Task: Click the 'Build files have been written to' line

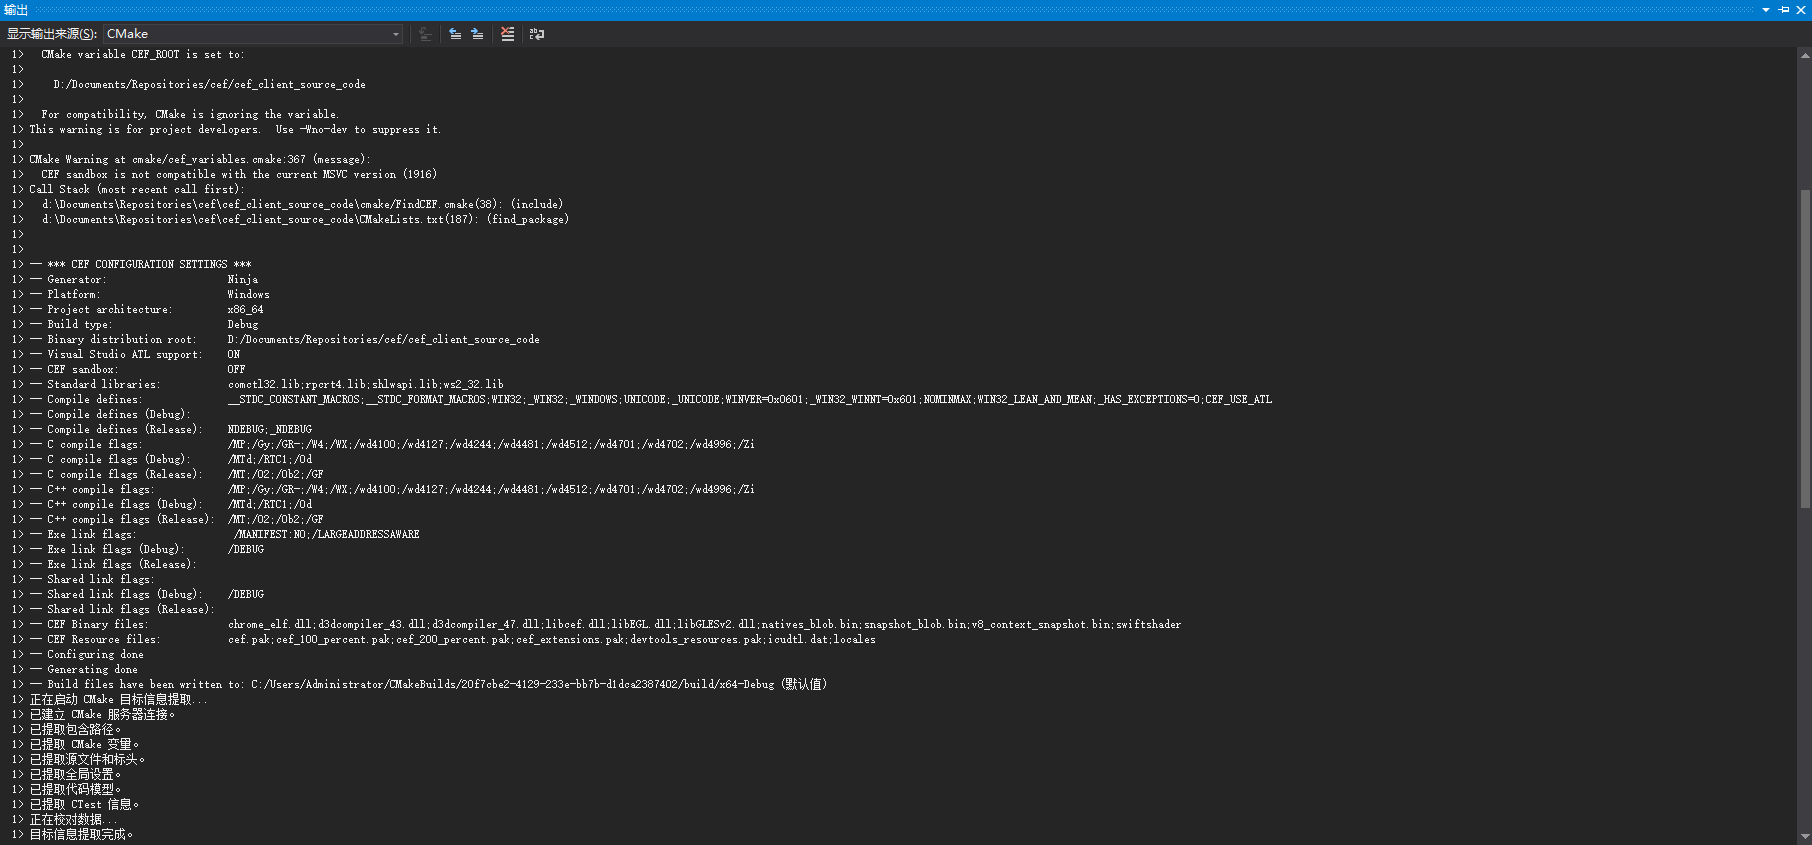Action: pos(429,685)
